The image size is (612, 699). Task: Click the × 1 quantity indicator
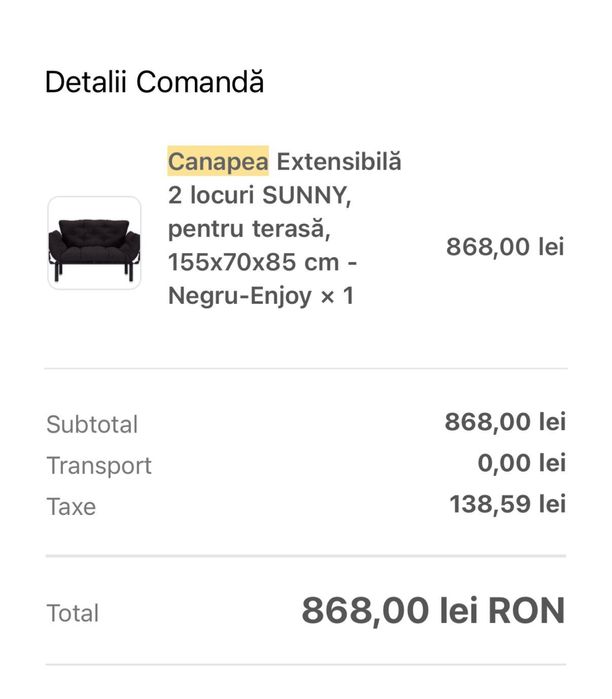point(335,297)
